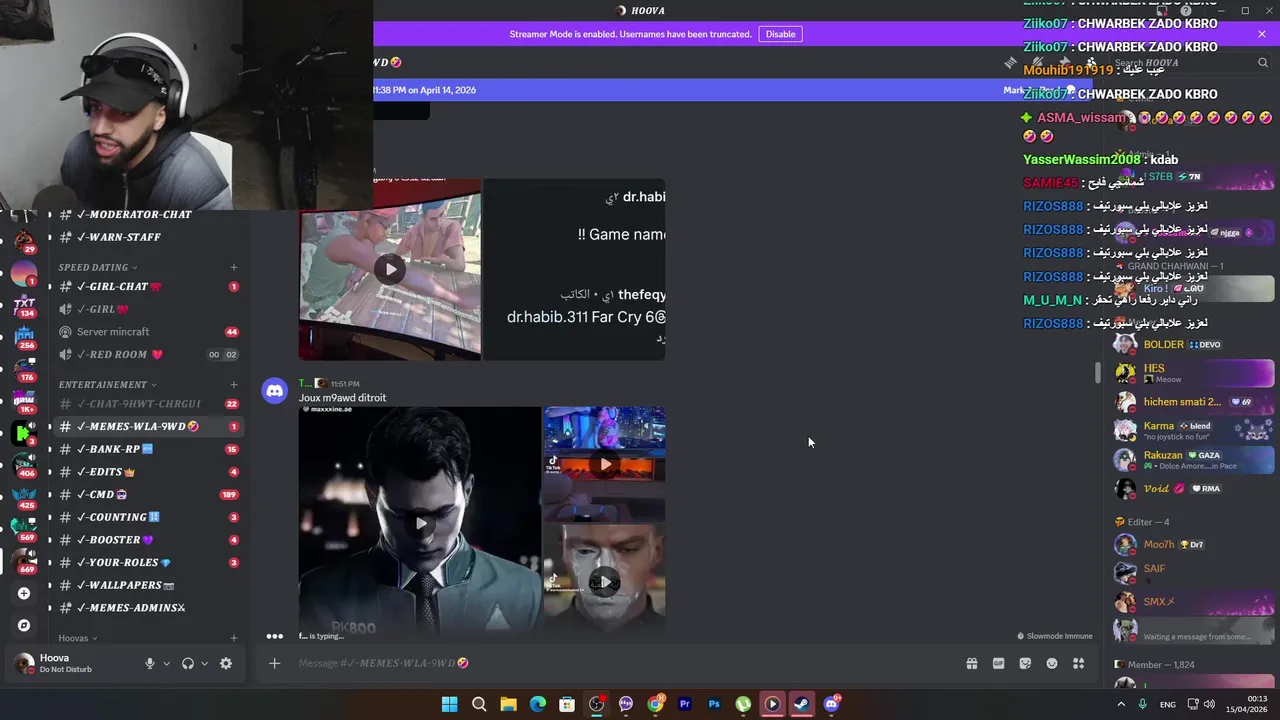Open member SAIF in Editer group

coord(1194,573)
